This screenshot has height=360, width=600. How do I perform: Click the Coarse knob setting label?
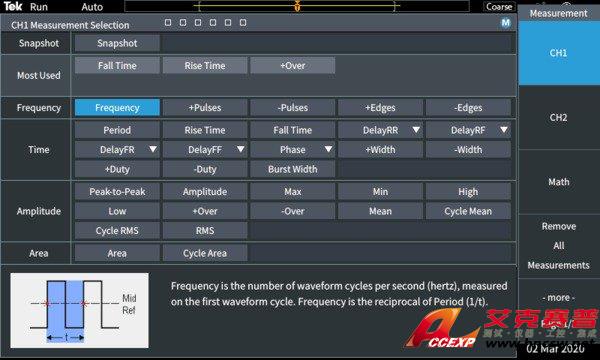click(499, 7)
